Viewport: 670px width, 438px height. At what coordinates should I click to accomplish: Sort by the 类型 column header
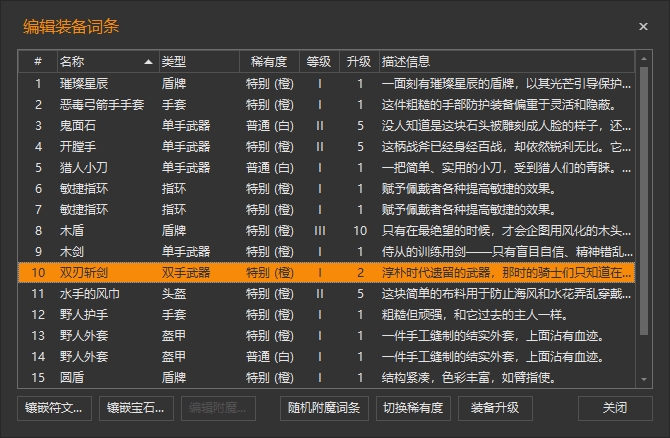pyautogui.click(x=199, y=62)
